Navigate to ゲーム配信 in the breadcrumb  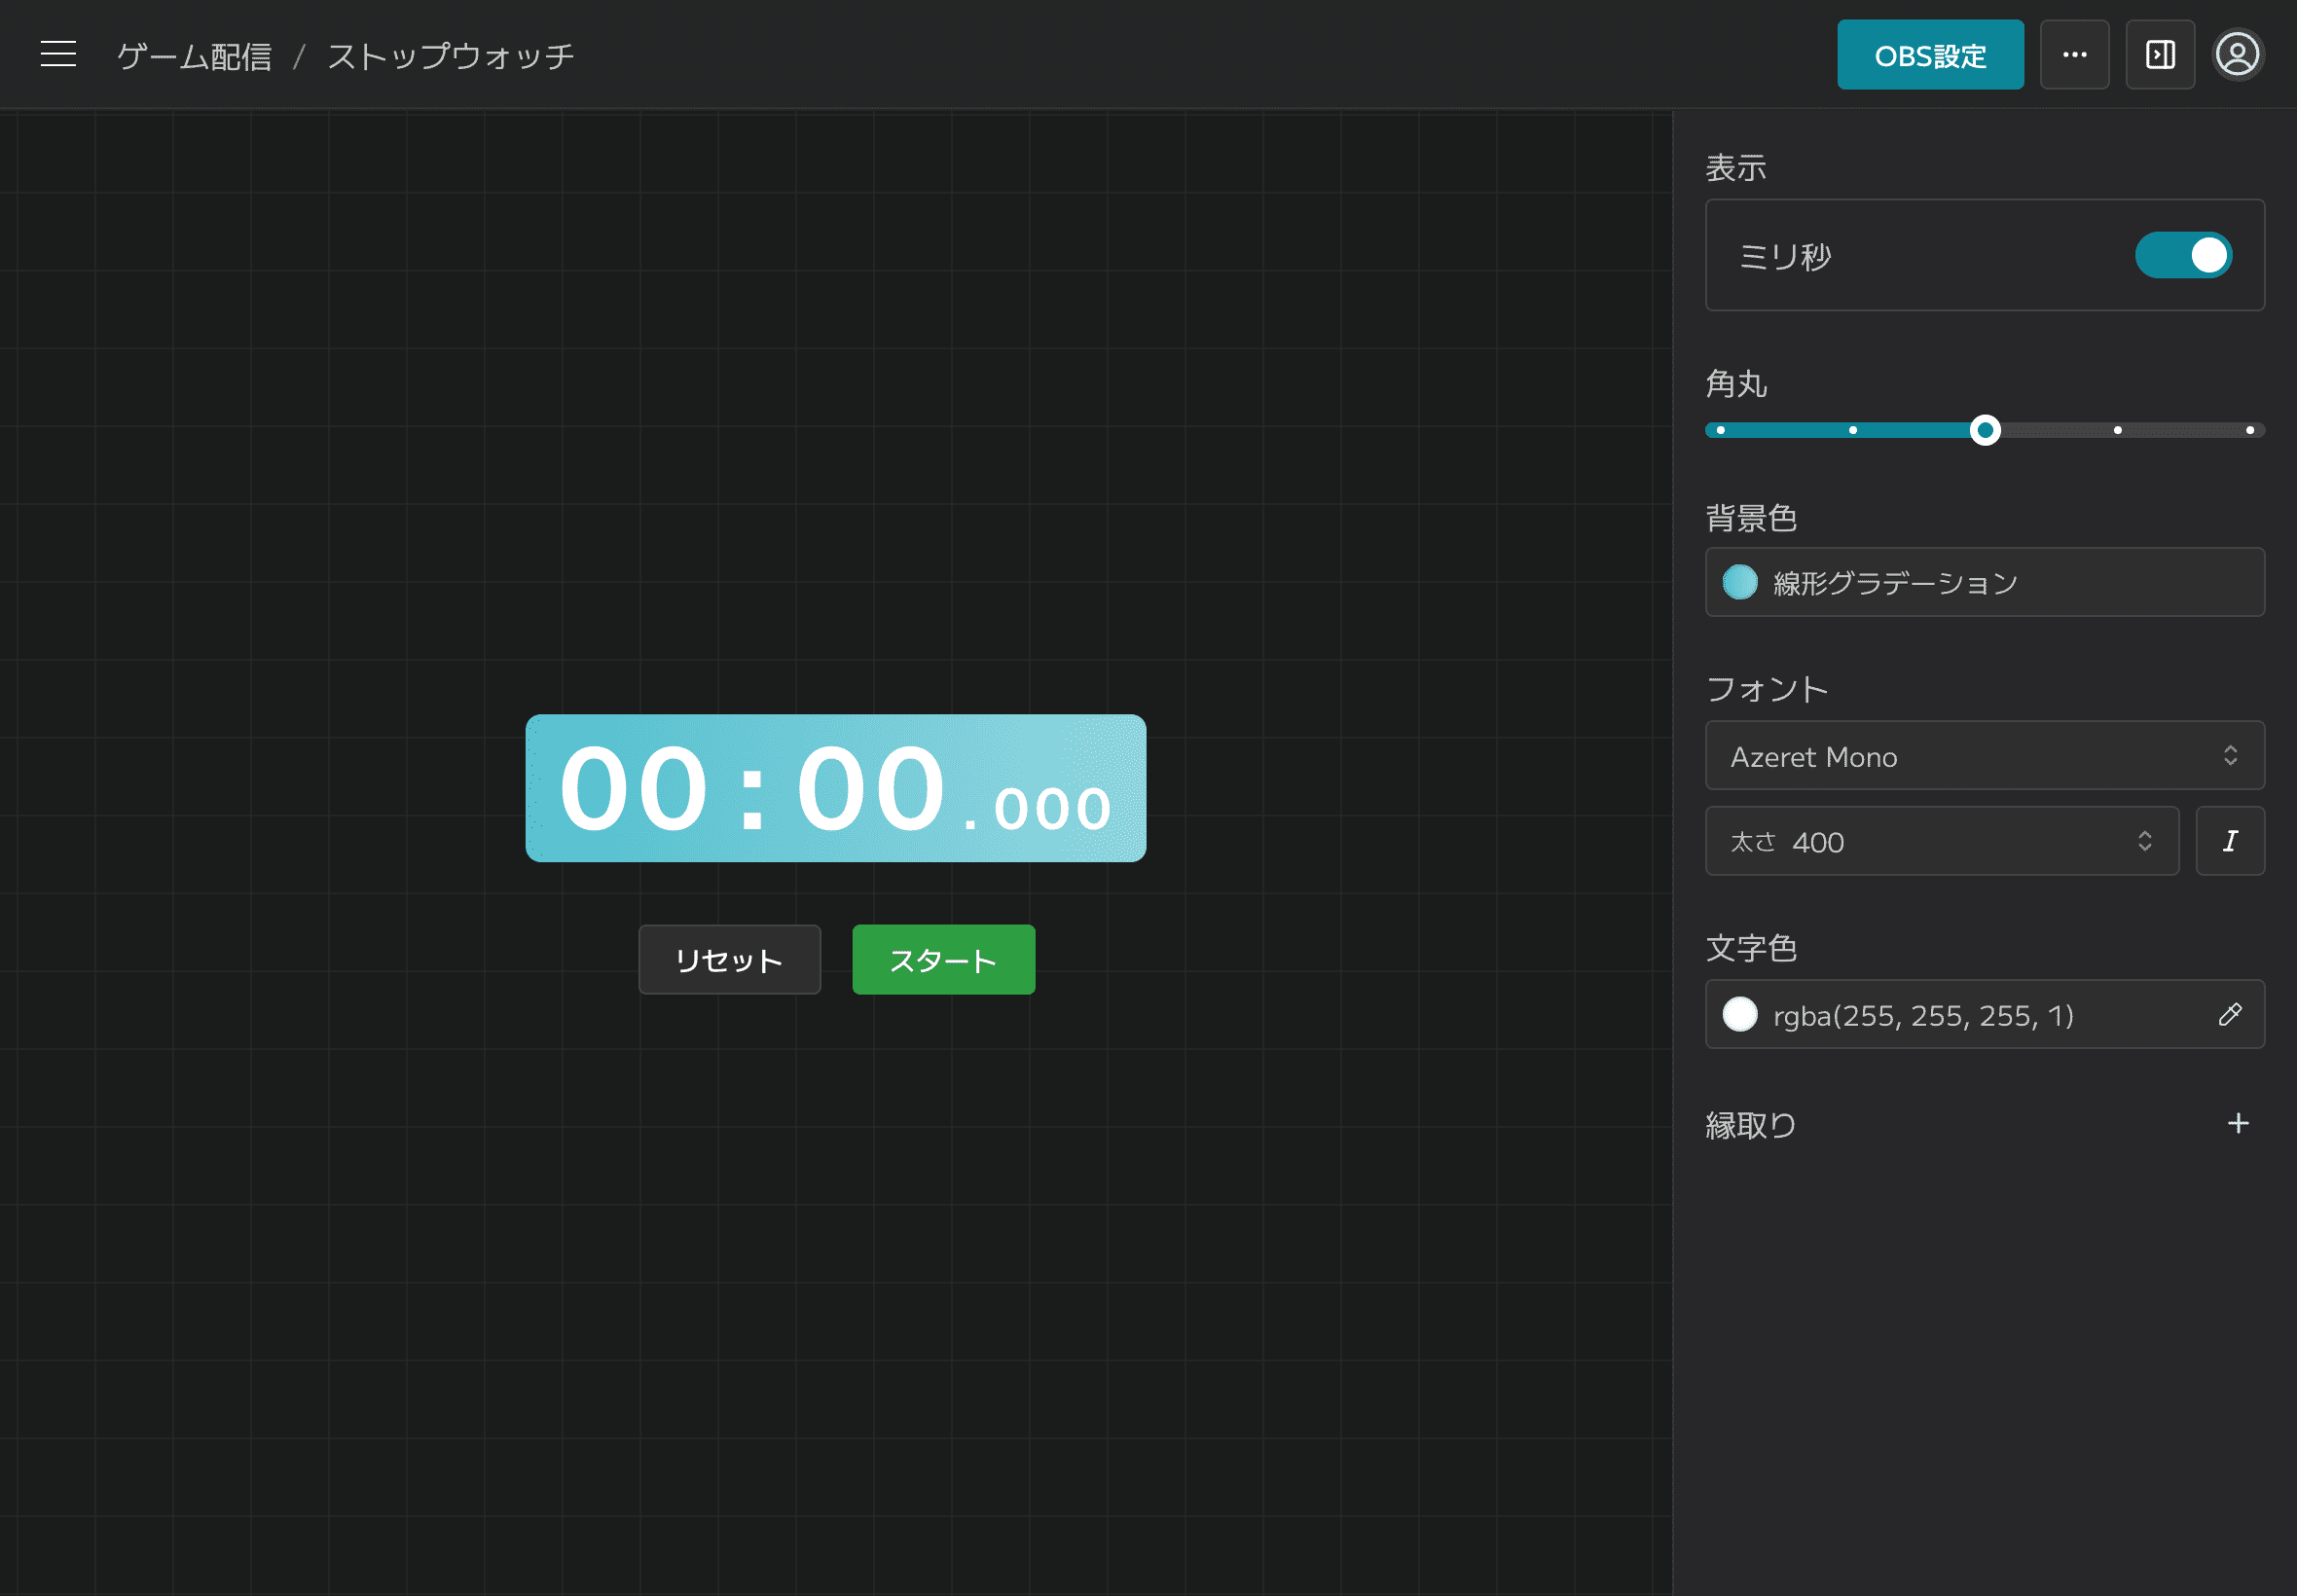pyautogui.click(x=194, y=55)
